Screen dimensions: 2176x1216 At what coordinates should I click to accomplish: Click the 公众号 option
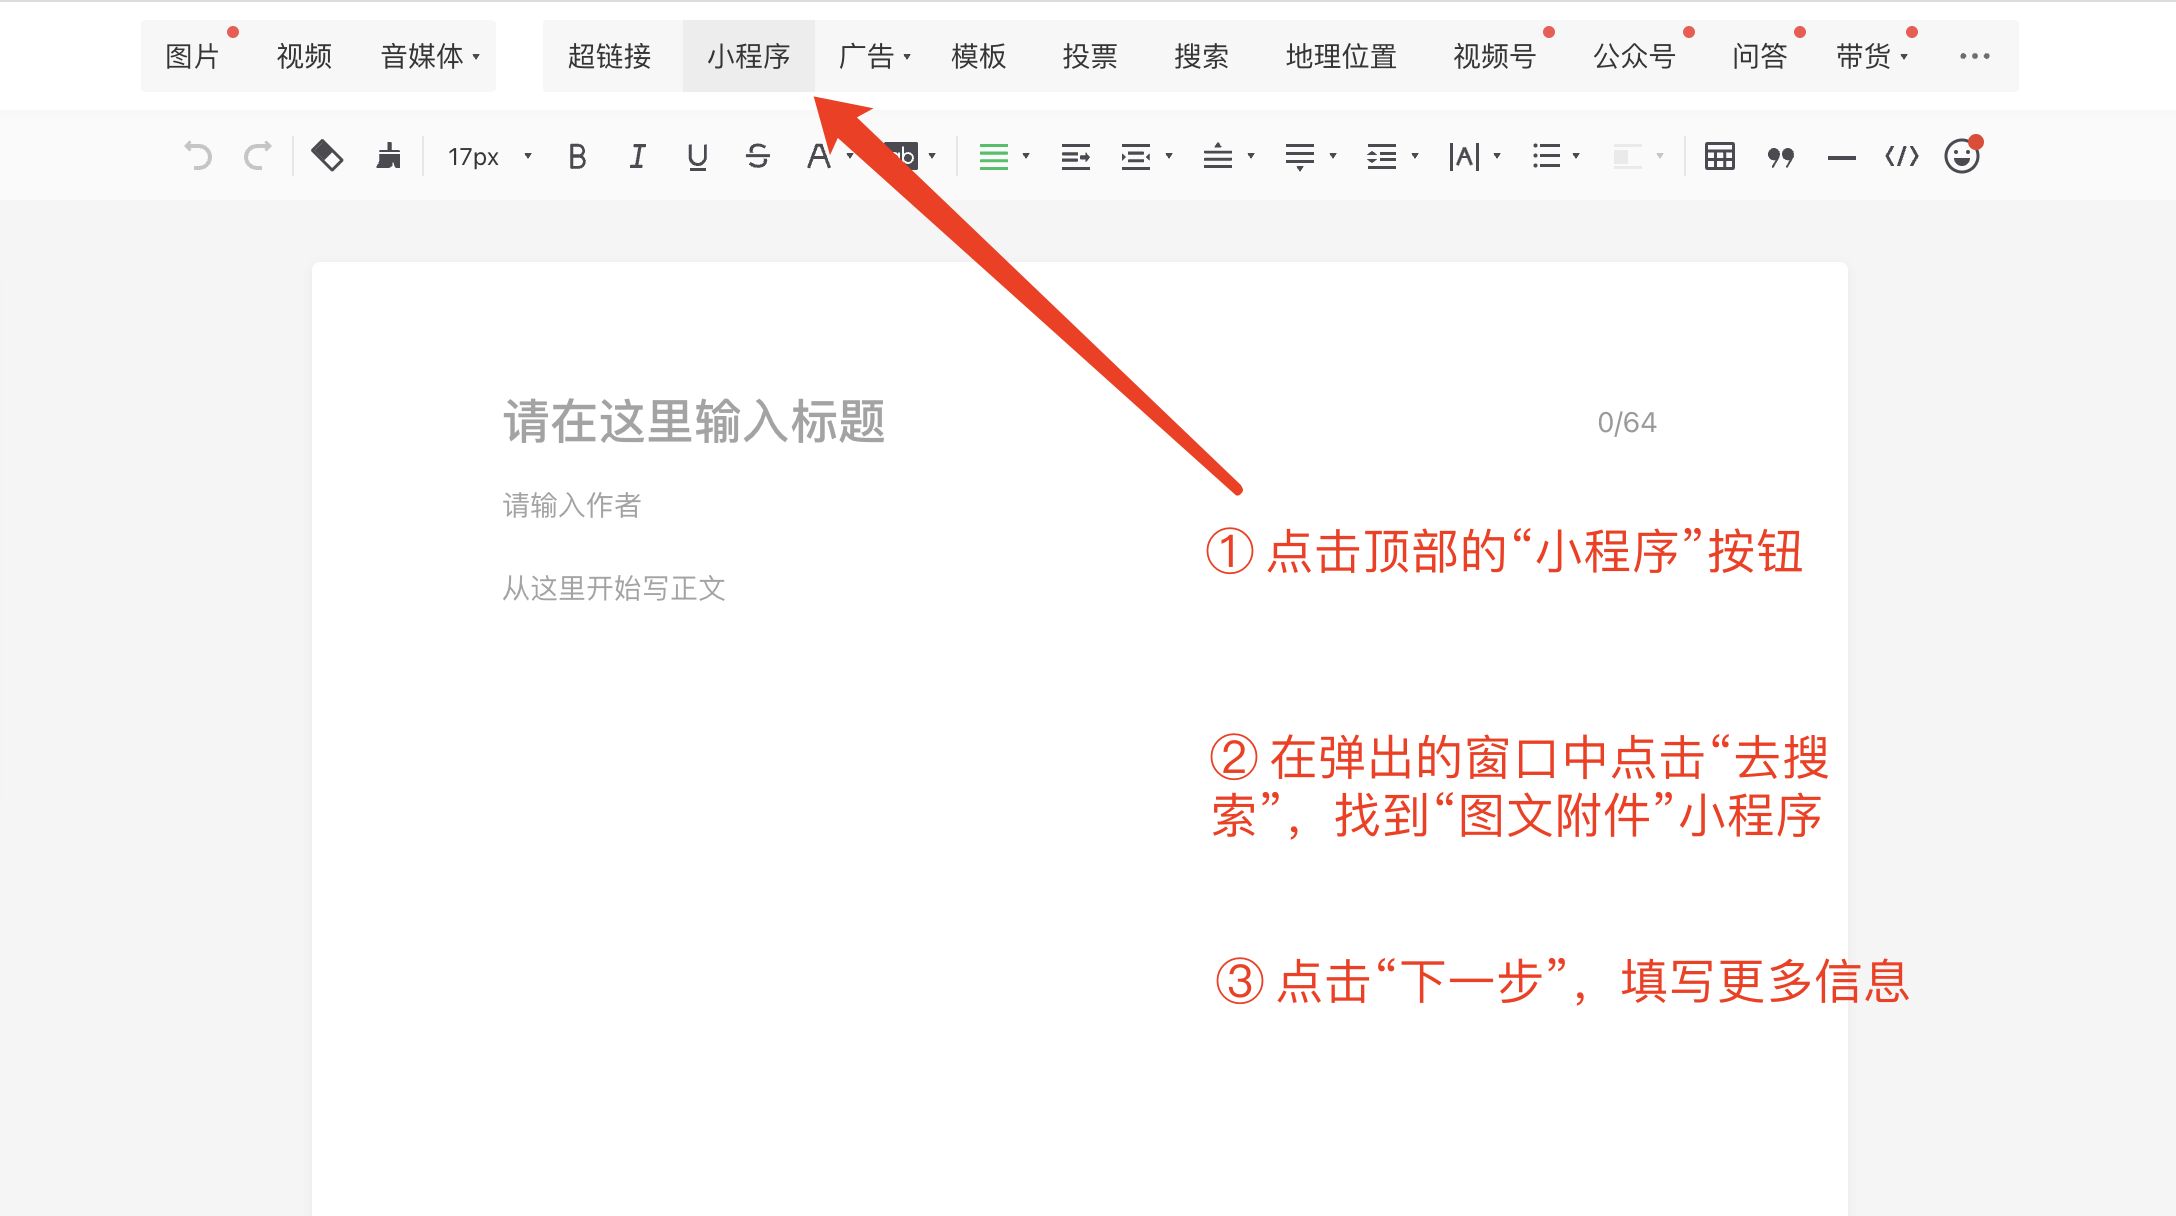click(1634, 56)
